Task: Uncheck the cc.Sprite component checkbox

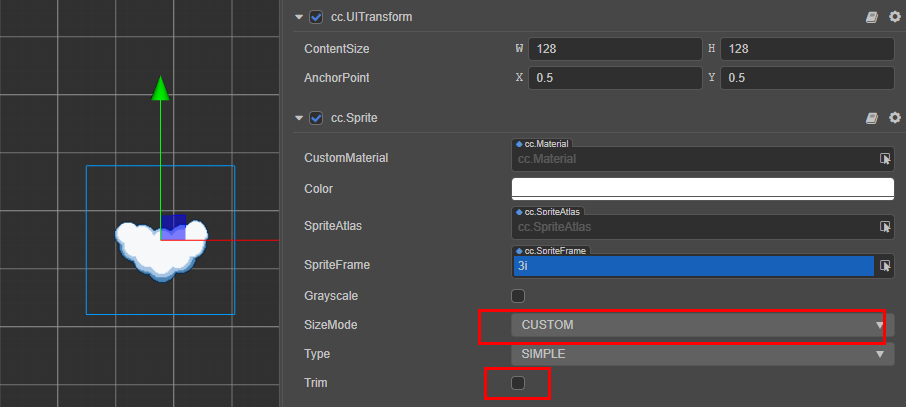Action: [x=316, y=118]
